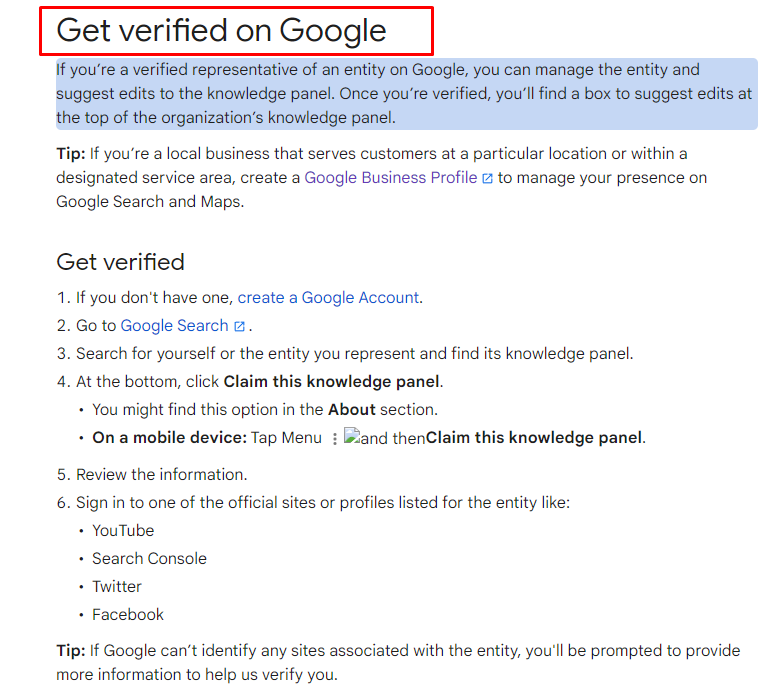Click the three-dot Menu icon
Image resolution: width=775 pixels, height=697 pixels.
click(335, 438)
